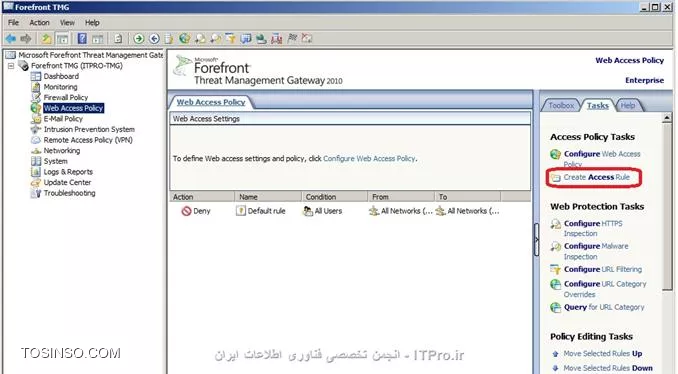Select the System node

[55, 161]
